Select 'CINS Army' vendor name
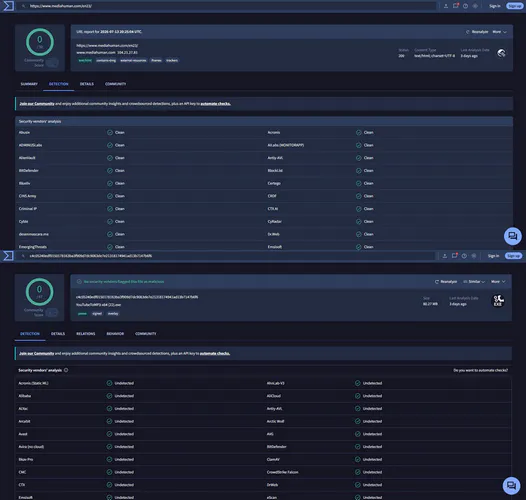Screen dimensions: 526x500 (x=28, y=196)
